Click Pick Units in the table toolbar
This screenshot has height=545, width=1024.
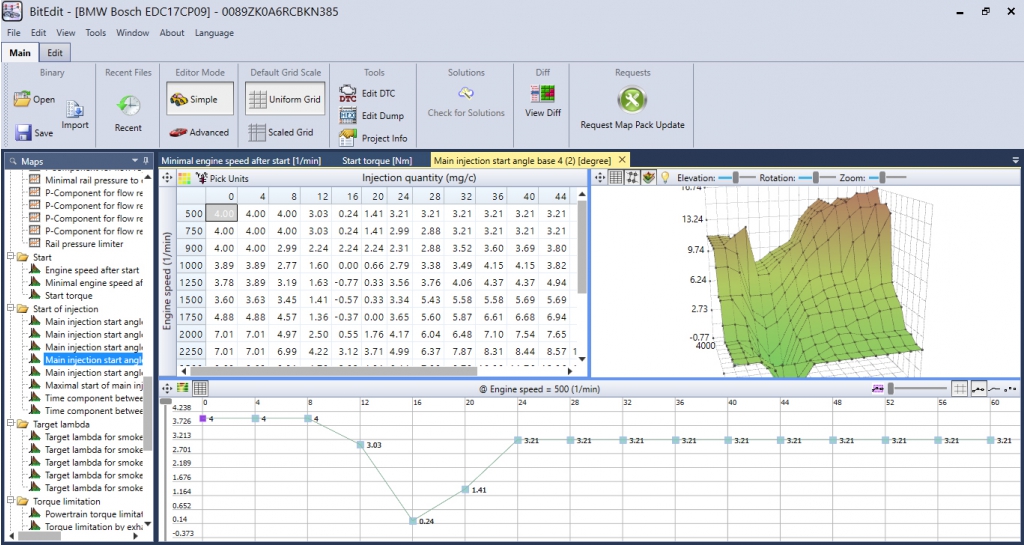pos(222,178)
